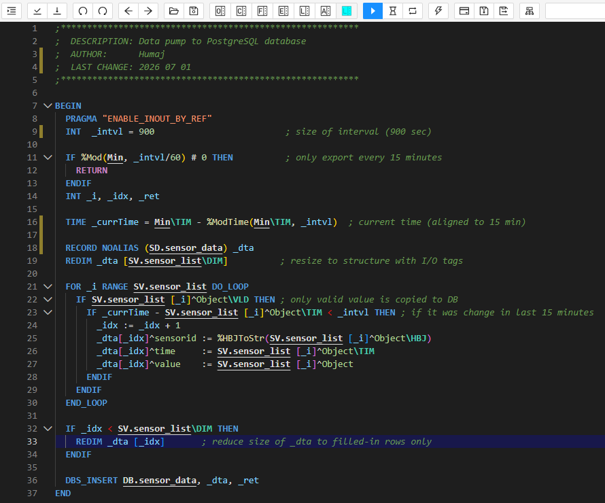
Task: Click ENDIF on line 34
Action: pyautogui.click(x=78, y=454)
